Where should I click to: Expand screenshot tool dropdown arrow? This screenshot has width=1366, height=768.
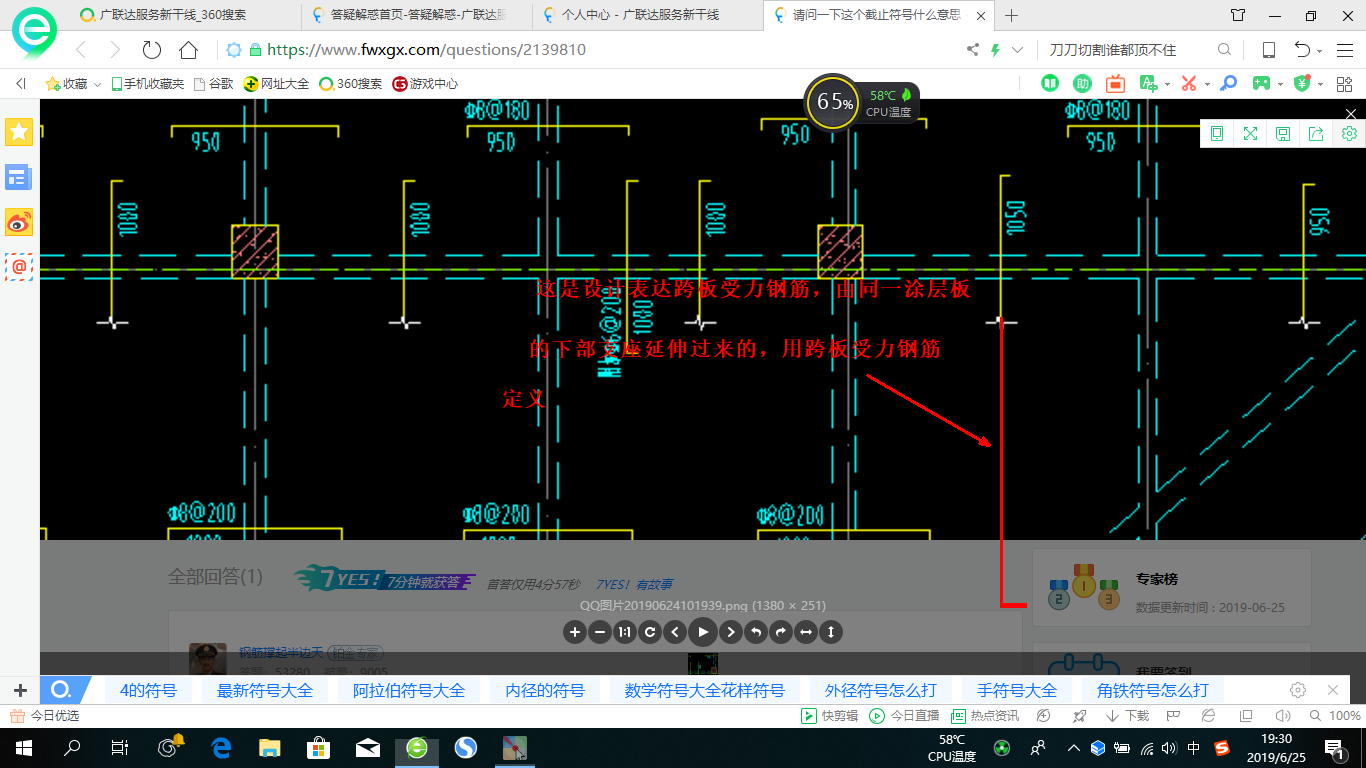coord(1207,85)
